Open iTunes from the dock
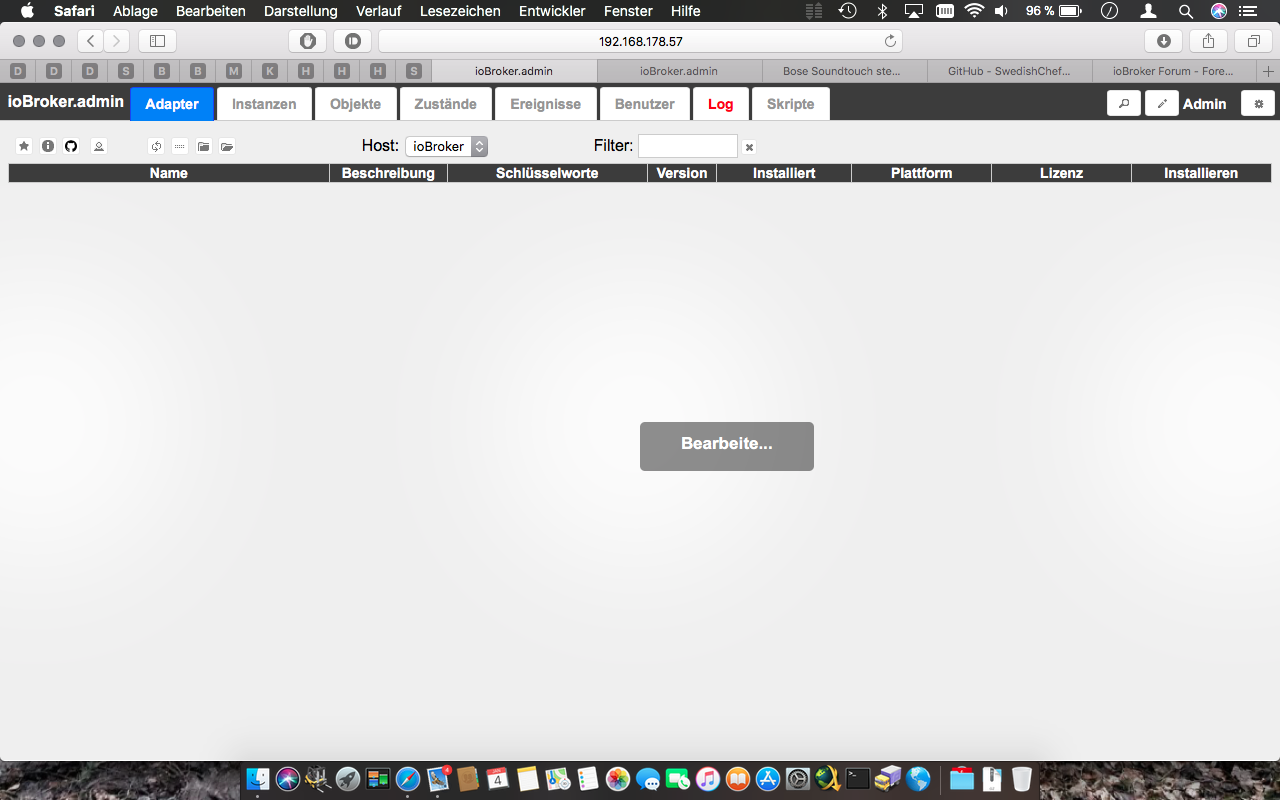 708,778
